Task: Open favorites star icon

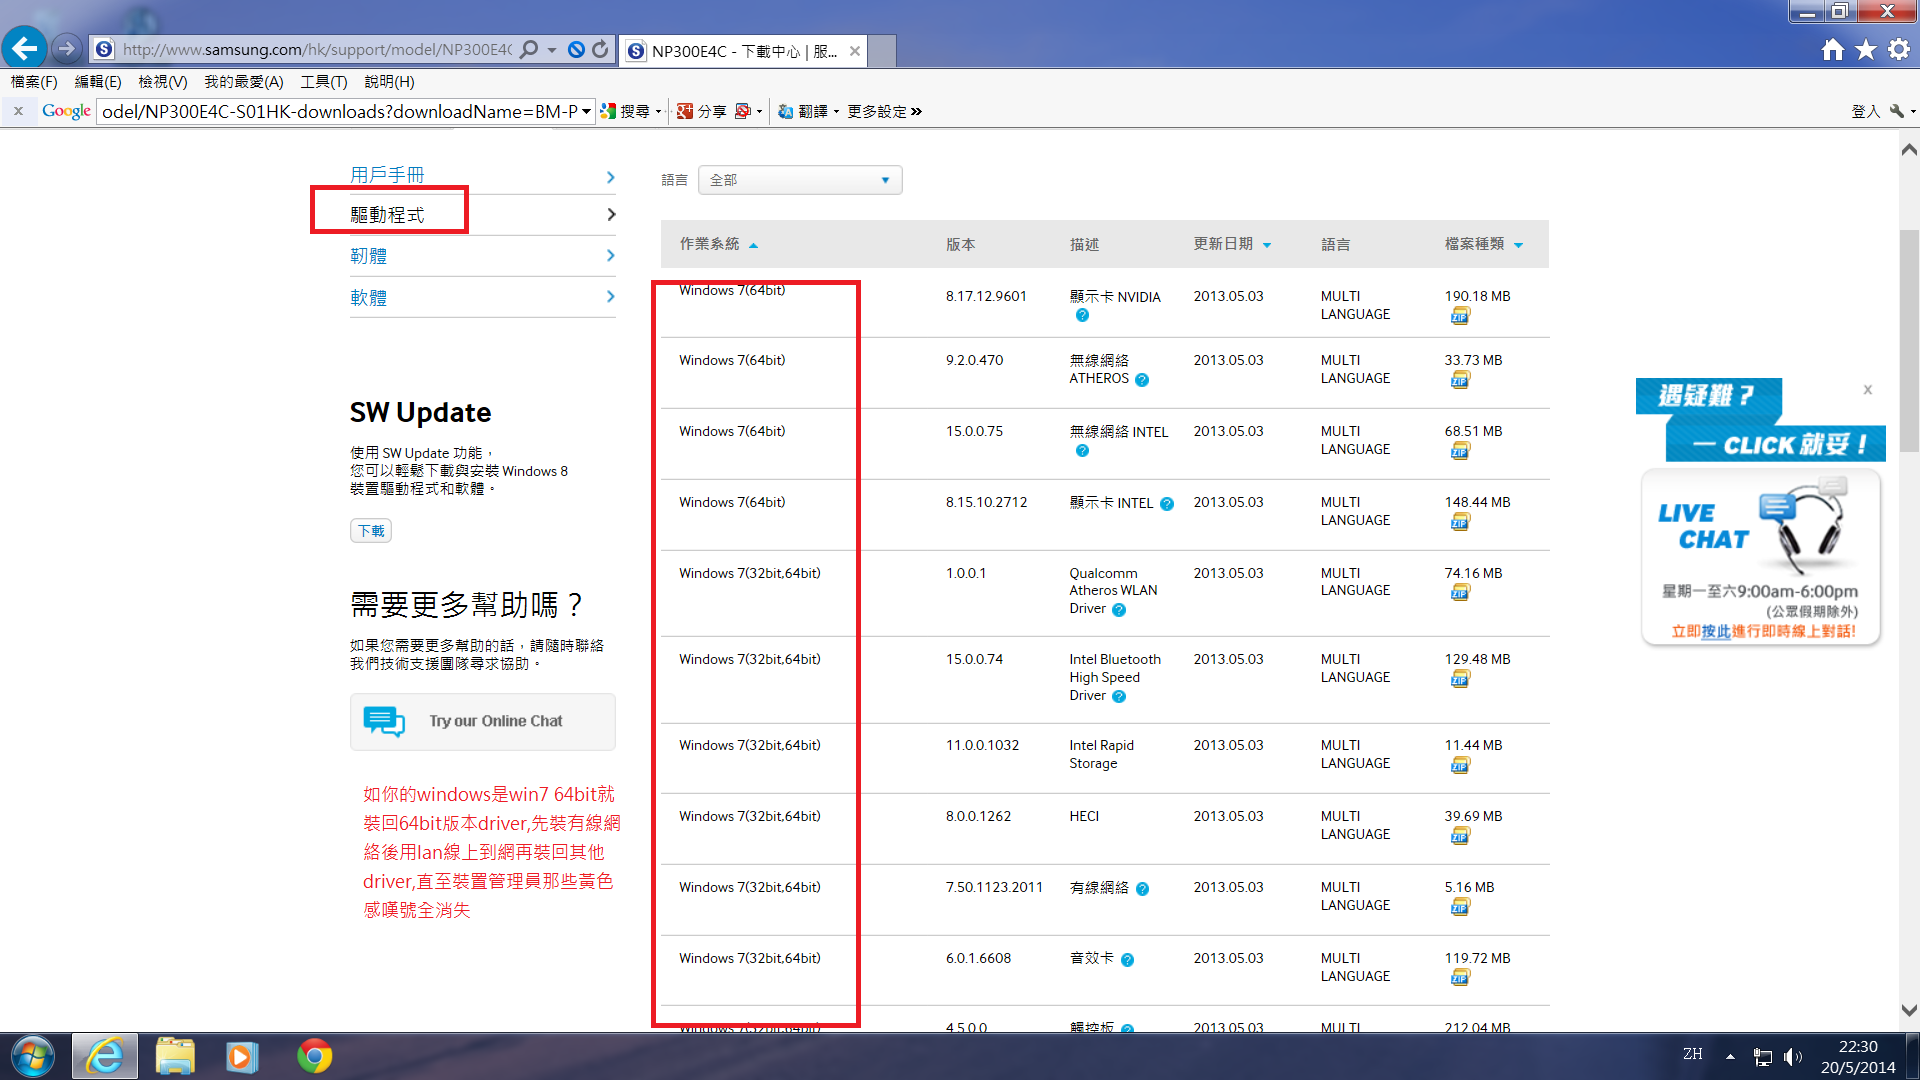Action: 1865,49
